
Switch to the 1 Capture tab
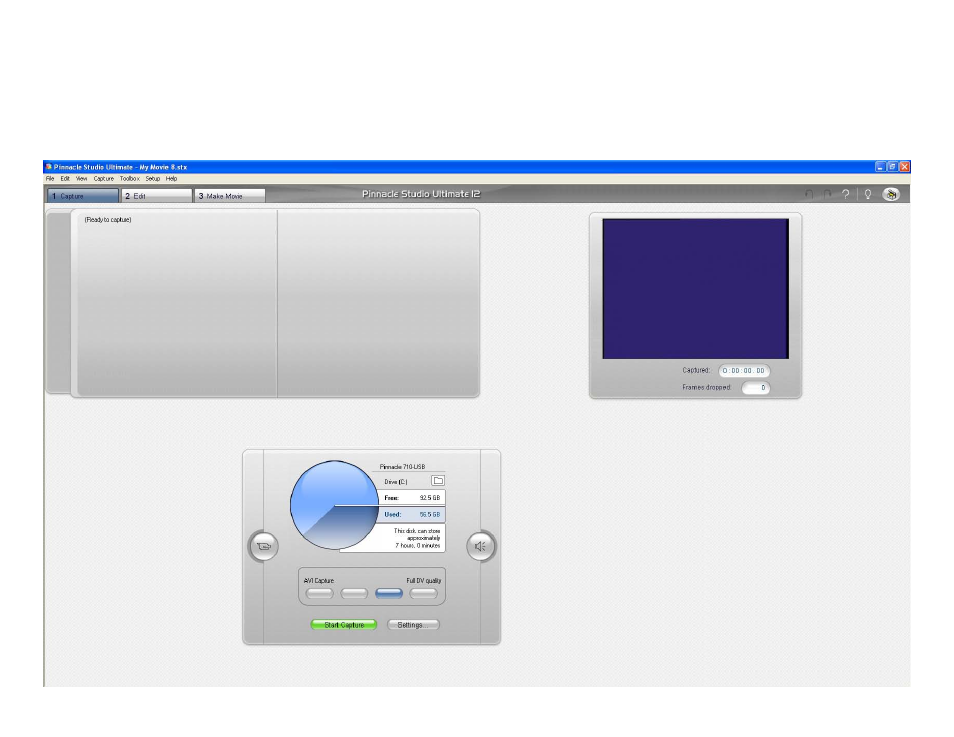point(83,195)
